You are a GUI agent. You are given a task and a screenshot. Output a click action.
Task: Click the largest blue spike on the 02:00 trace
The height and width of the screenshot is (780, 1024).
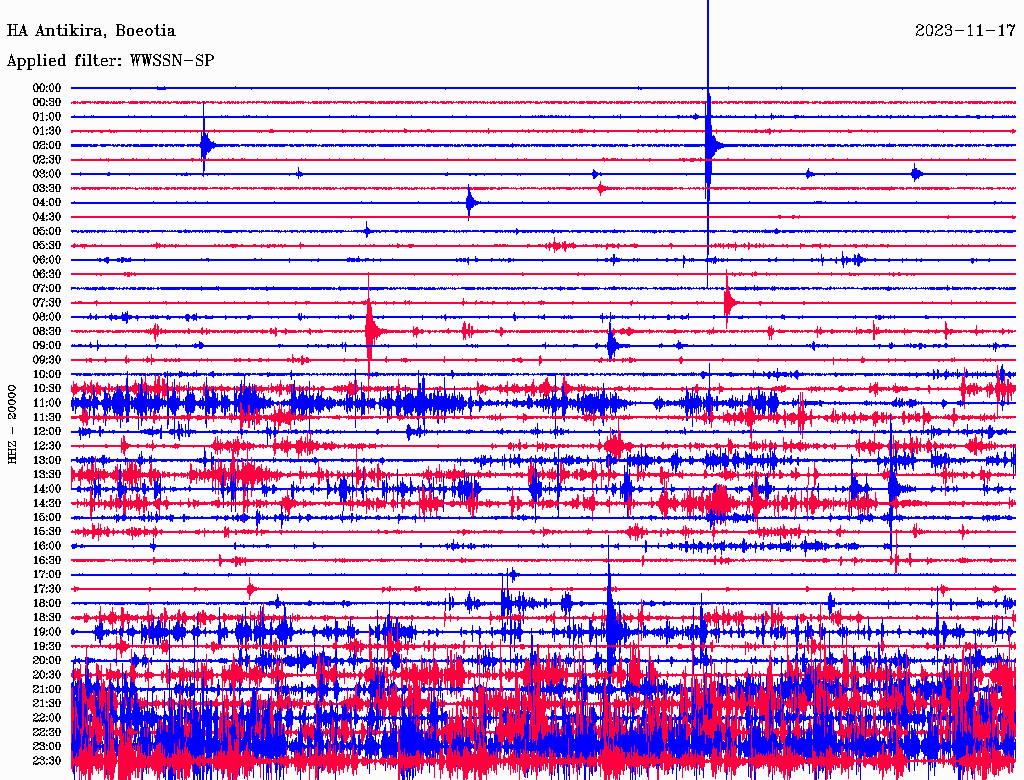(709, 145)
